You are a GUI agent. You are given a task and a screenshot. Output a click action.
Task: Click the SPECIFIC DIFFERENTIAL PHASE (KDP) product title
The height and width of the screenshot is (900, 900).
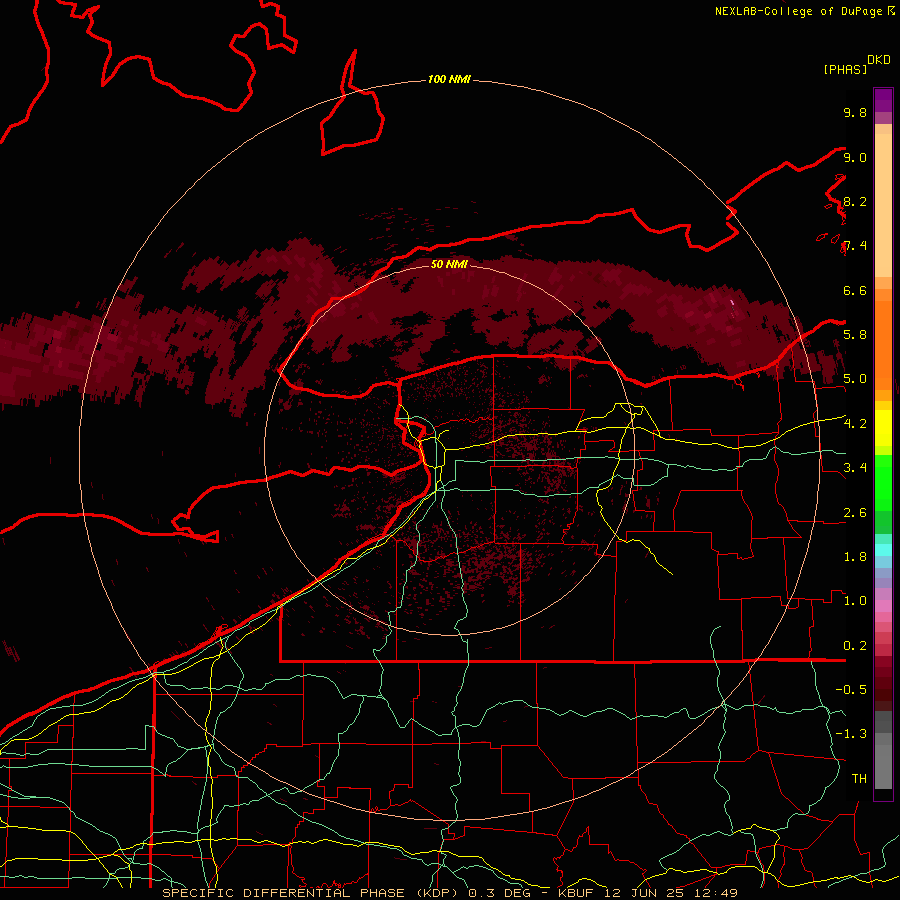(312, 893)
